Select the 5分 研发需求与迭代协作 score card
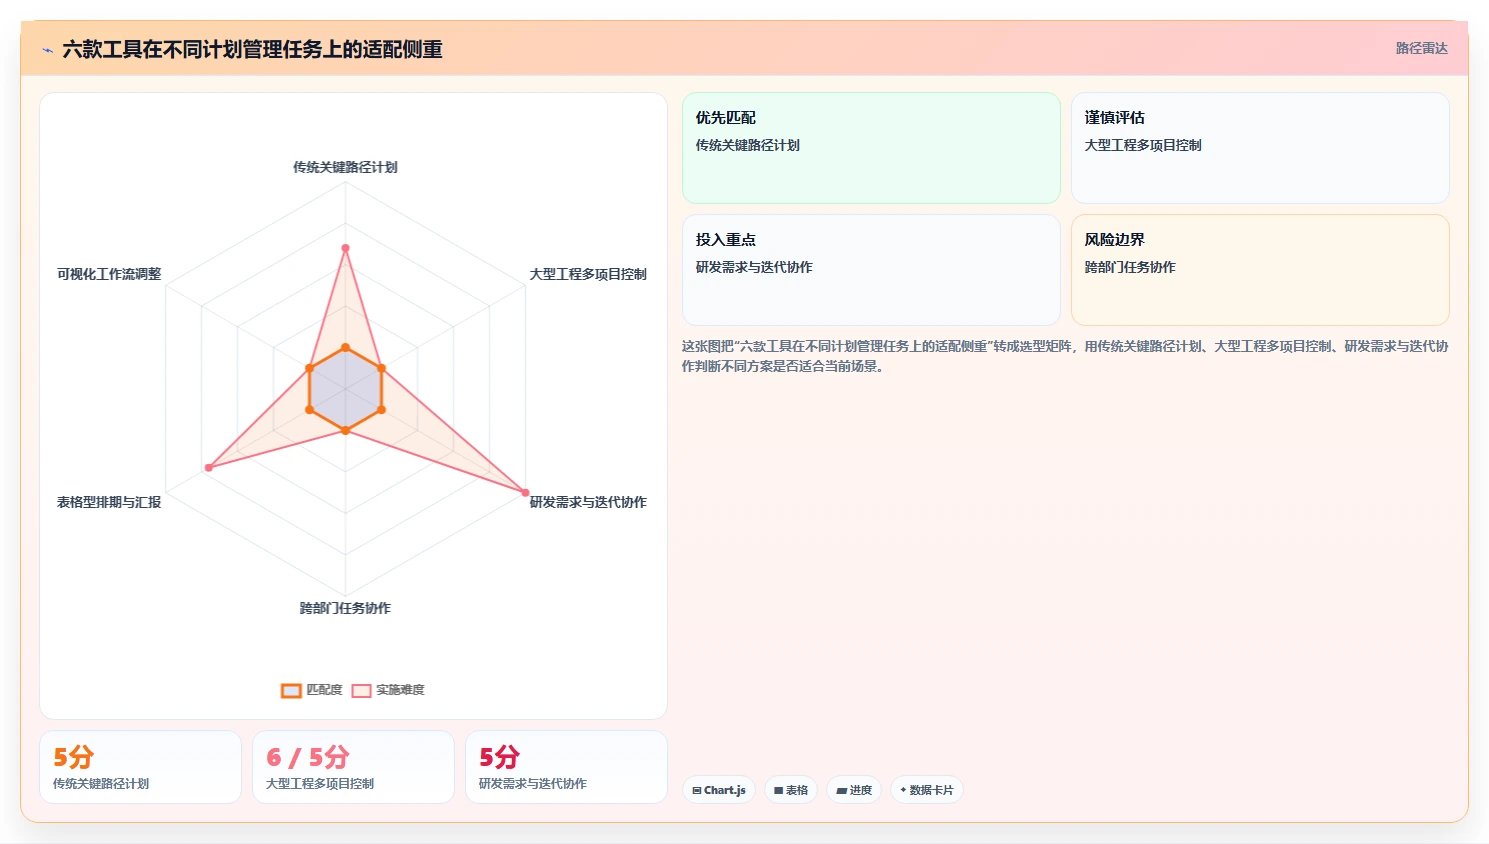Viewport: 1489px width, 844px height. pyautogui.click(x=566, y=767)
